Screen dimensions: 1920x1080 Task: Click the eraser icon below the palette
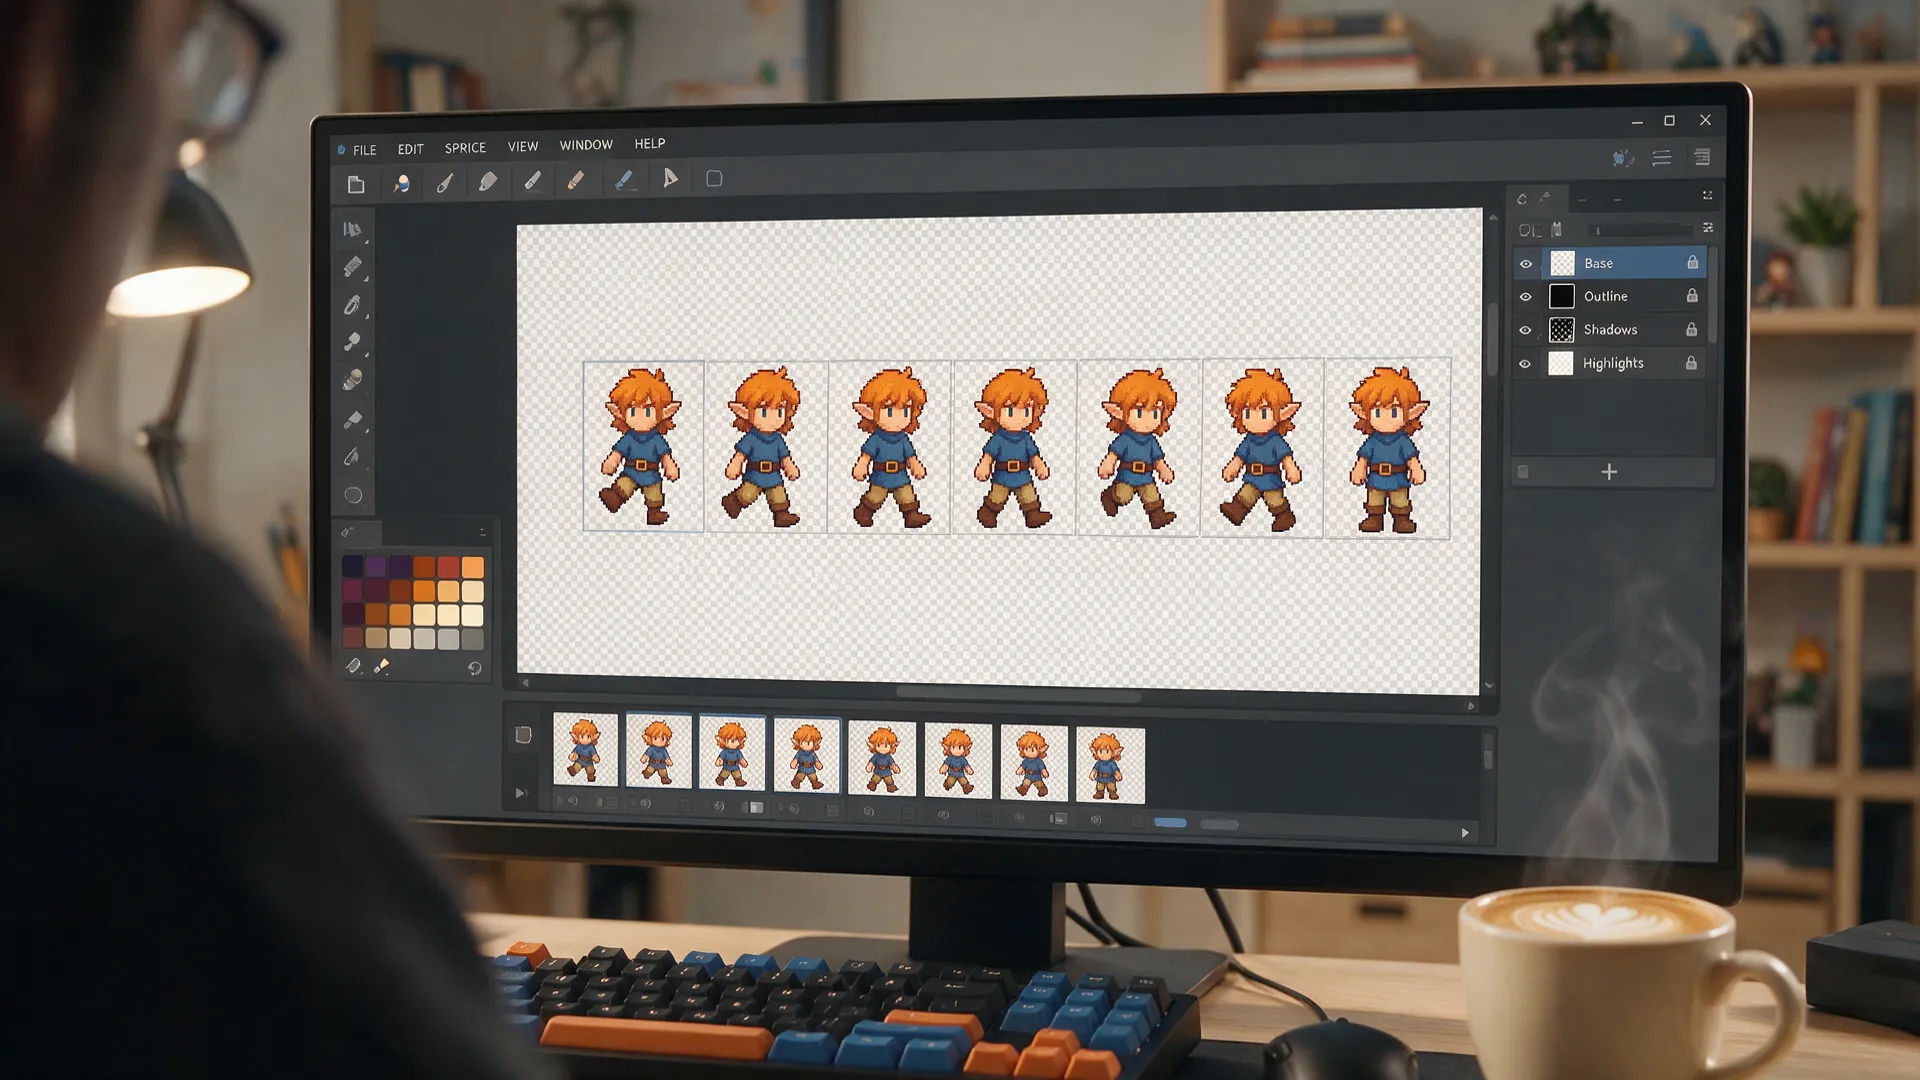click(354, 666)
